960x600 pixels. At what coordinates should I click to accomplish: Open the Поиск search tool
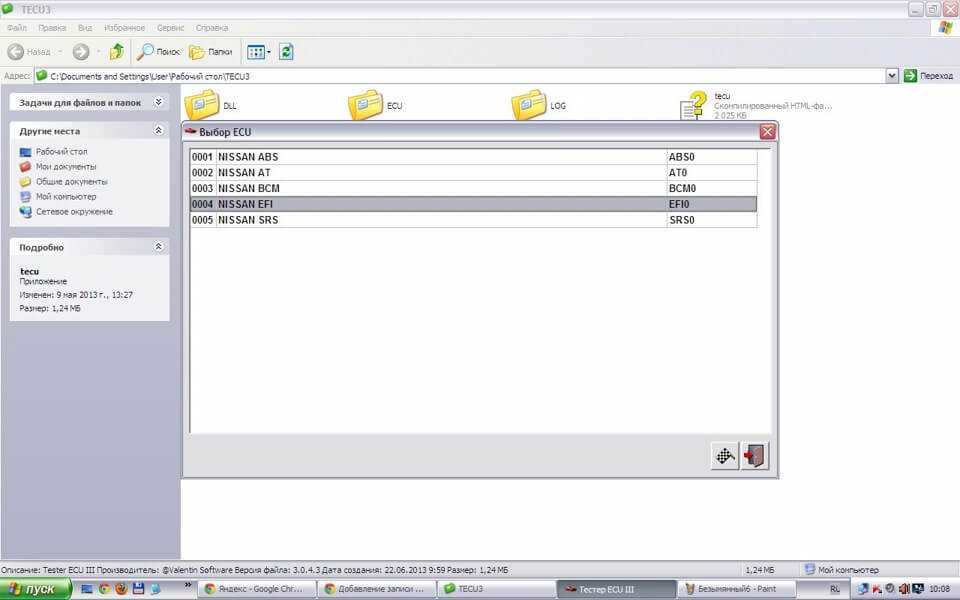click(x=159, y=52)
